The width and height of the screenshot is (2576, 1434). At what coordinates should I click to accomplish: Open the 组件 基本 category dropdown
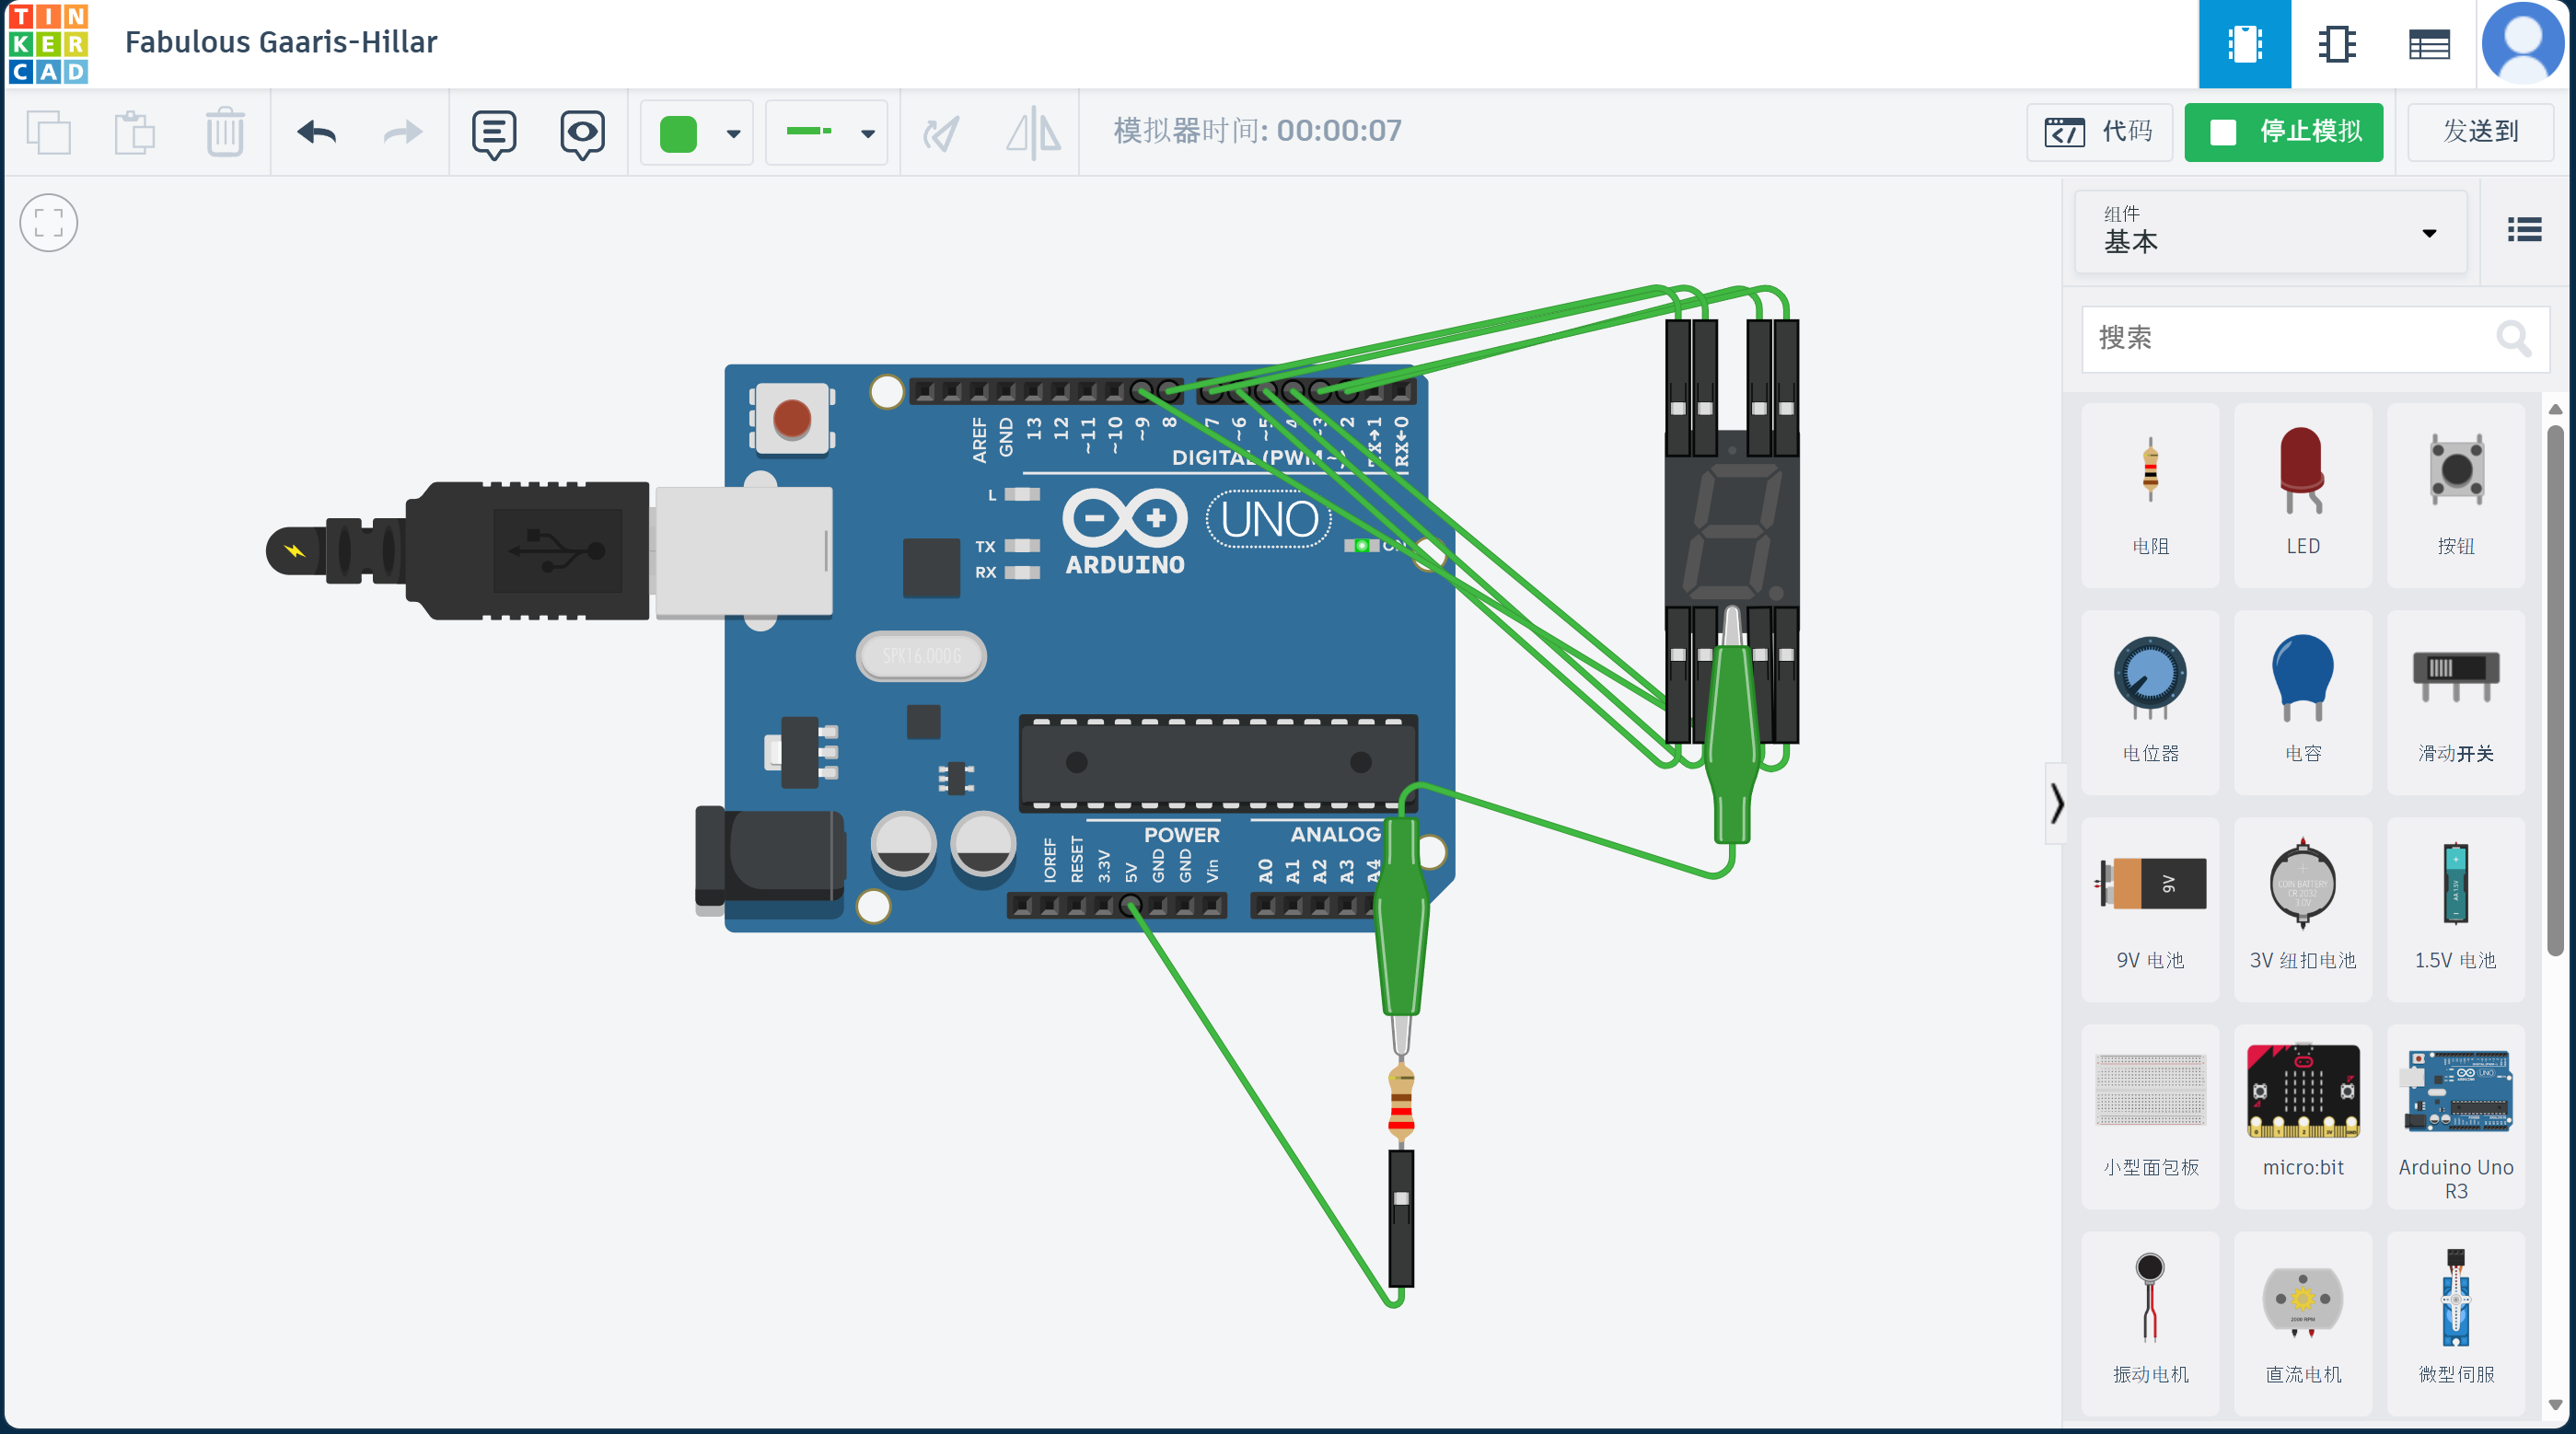point(2270,231)
